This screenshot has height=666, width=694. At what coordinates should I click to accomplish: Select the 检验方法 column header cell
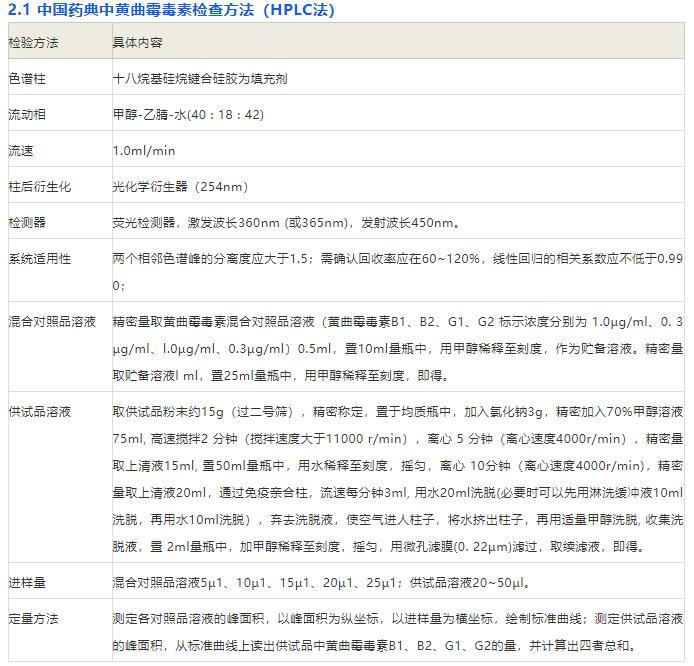(x=34, y=43)
